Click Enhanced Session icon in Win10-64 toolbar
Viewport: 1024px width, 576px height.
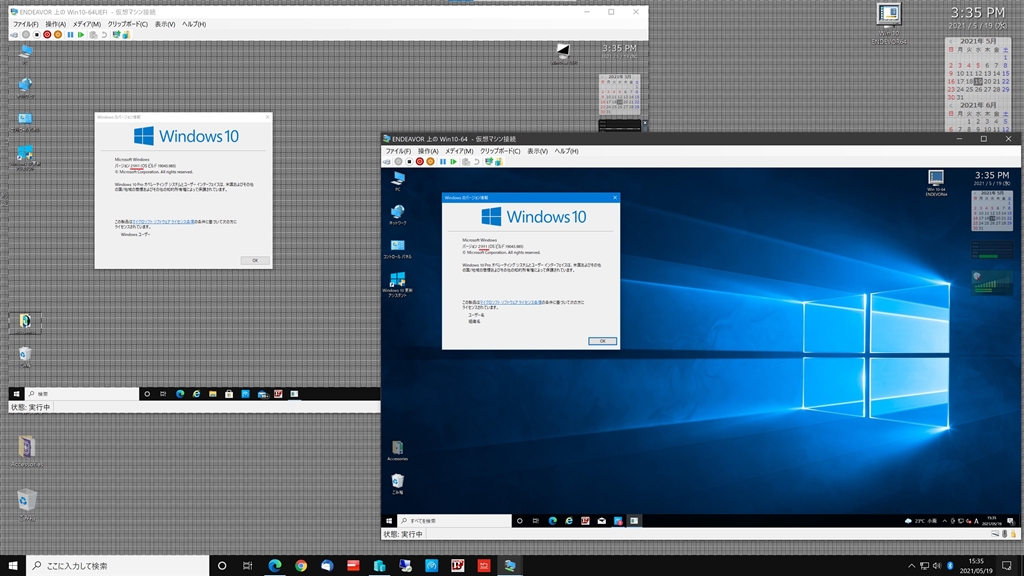click(488, 161)
